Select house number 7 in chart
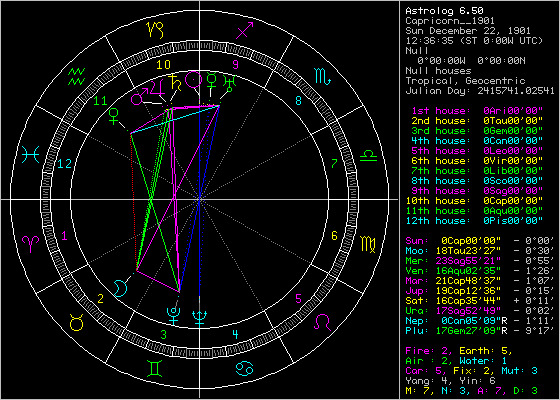The height and width of the screenshot is (400, 560). coord(334,164)
